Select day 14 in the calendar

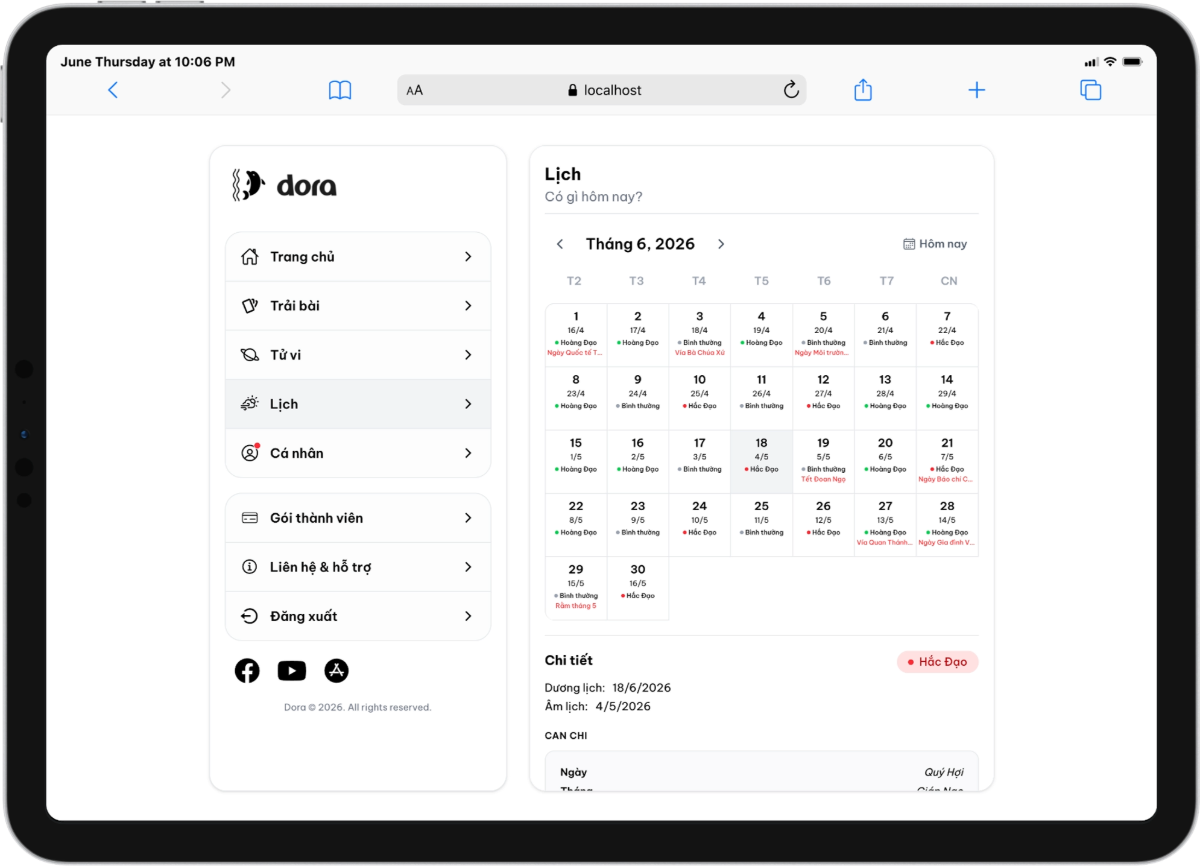click(x=947, y=398)
